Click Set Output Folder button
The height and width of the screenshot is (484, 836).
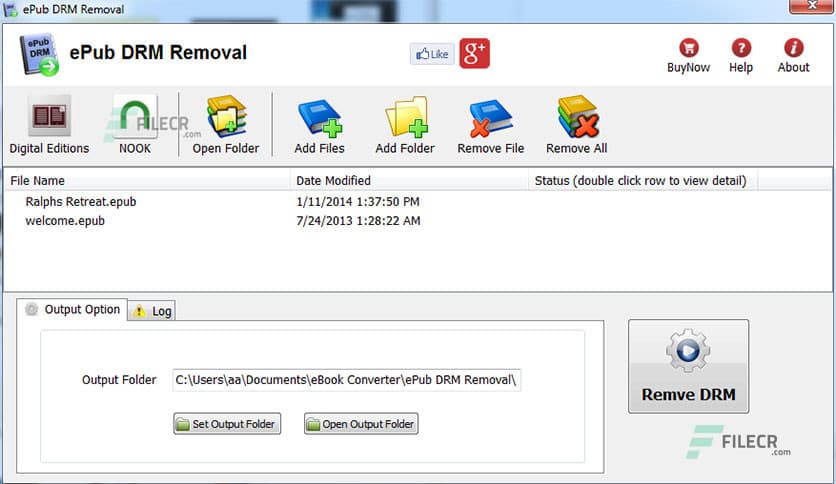click(227, 424)
